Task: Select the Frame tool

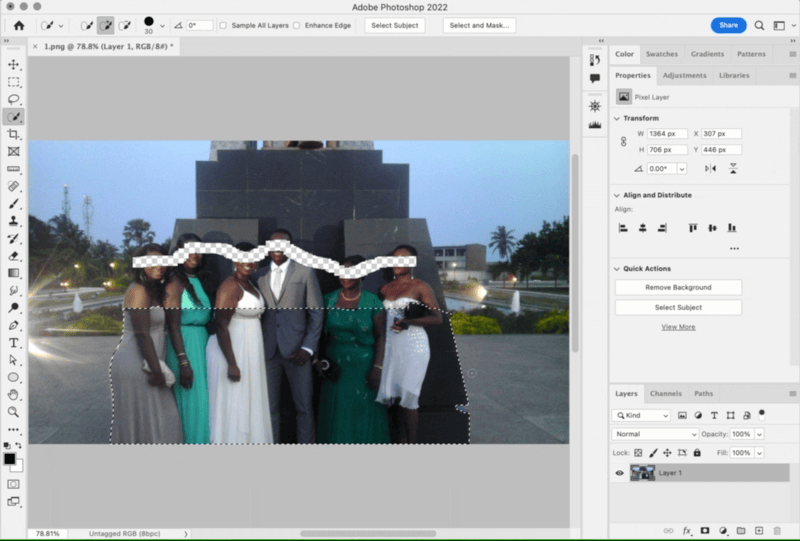Action: [14, 152]
